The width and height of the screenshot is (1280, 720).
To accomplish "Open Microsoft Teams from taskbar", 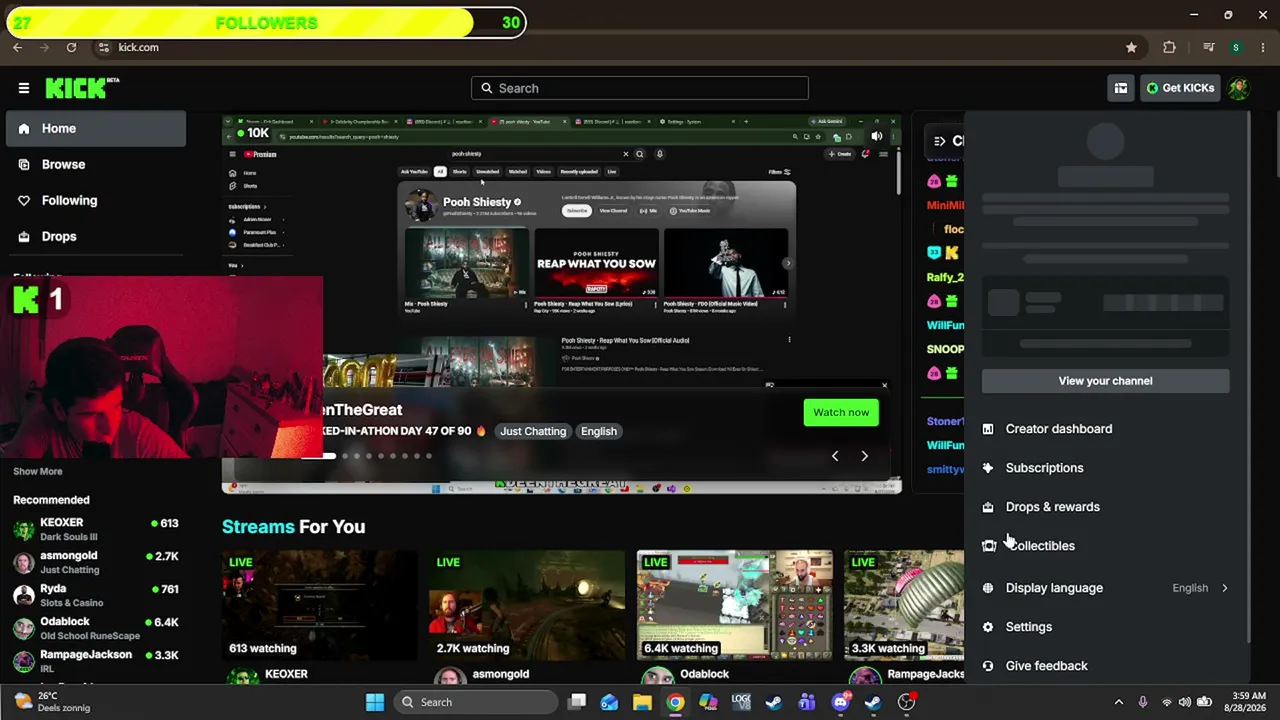I will coord(807,702).
